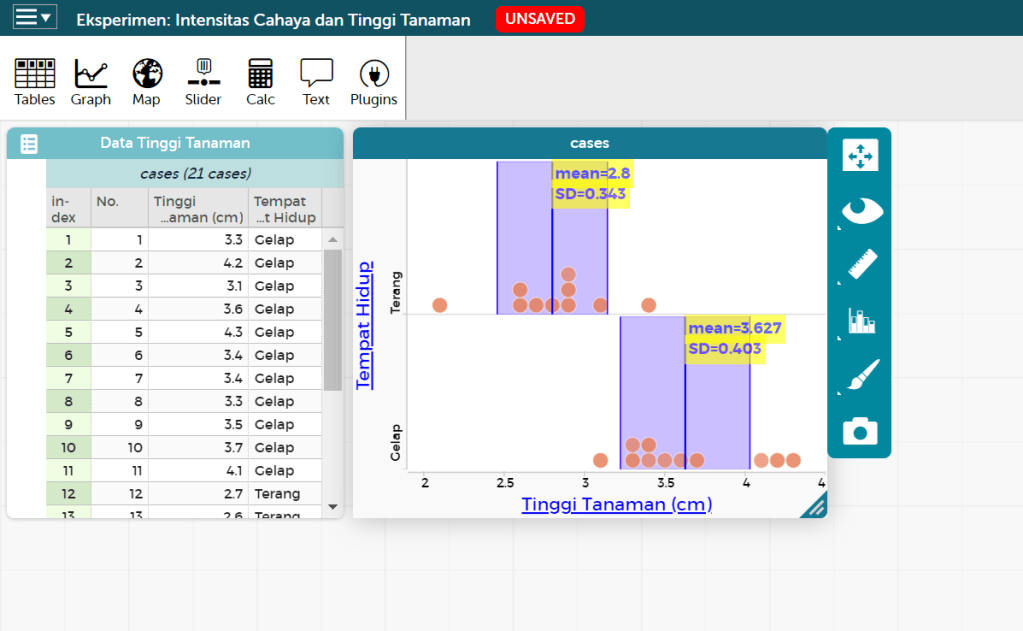Click the UNSAVED status badge
The width and height of the screenshot is (1023, 631).
pos(539,19)
